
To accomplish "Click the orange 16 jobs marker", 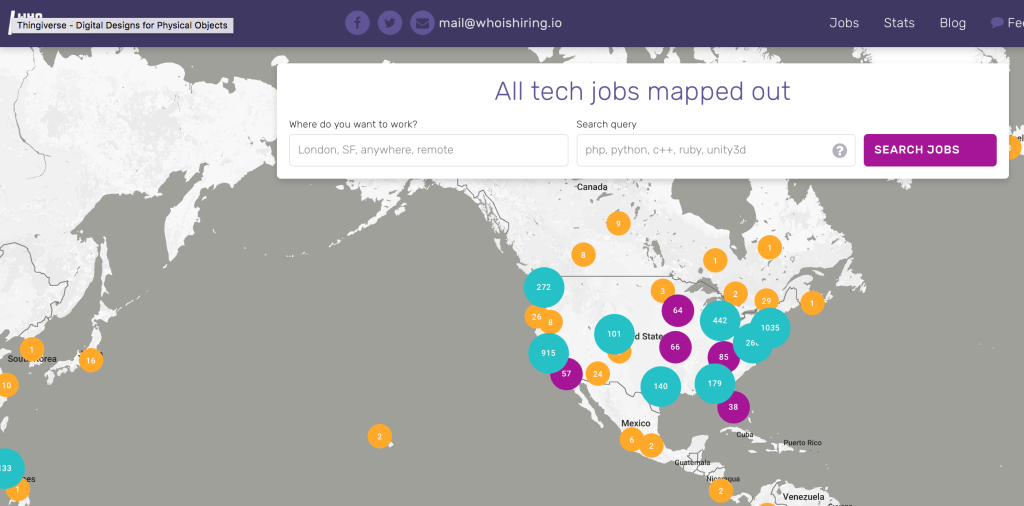I will click(91, 360).
